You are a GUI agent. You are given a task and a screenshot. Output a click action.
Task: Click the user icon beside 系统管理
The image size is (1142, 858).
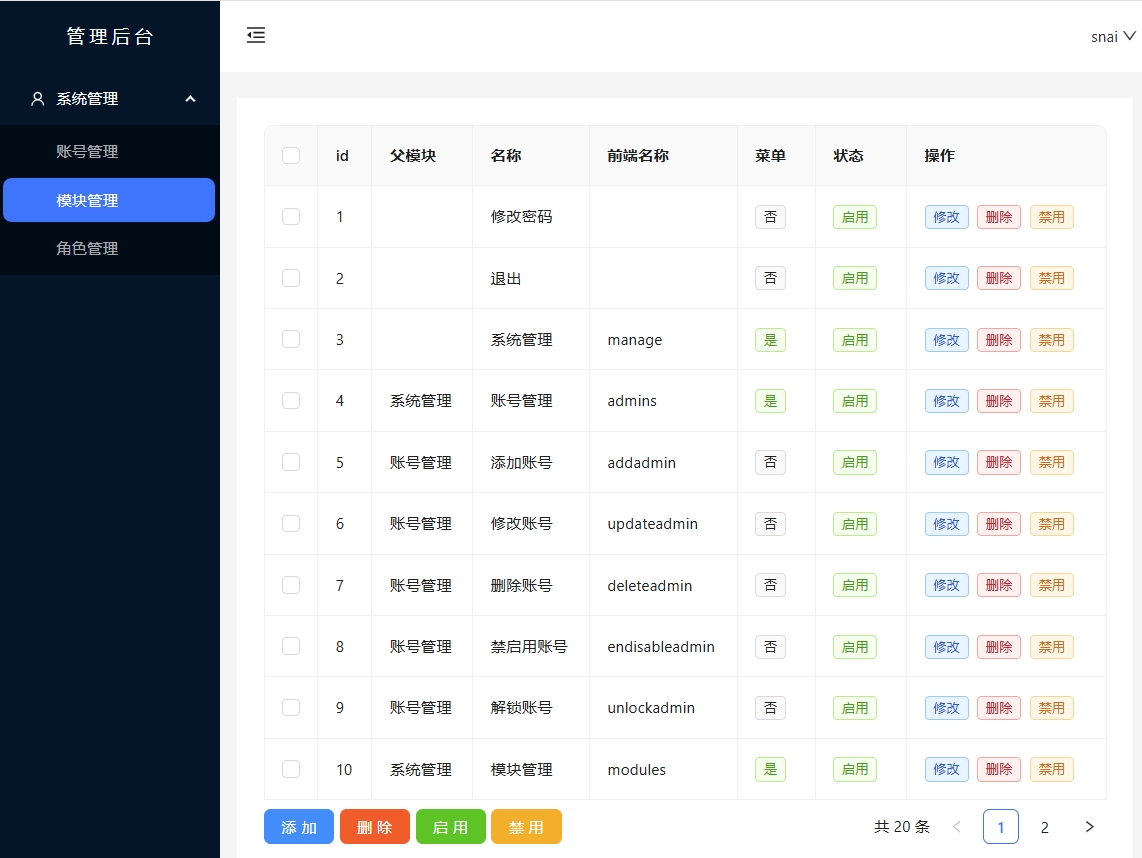(x=38, y=99)
